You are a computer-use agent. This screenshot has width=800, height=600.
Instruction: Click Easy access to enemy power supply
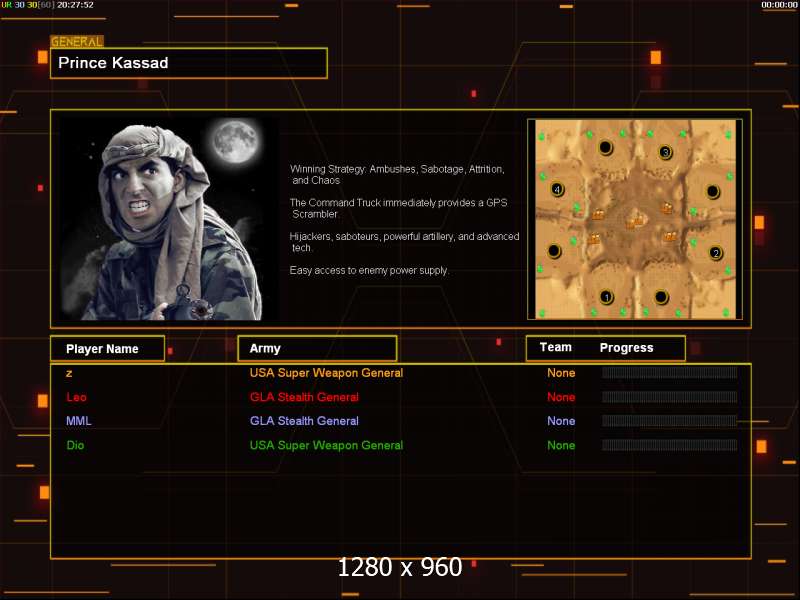pos(369,270)
